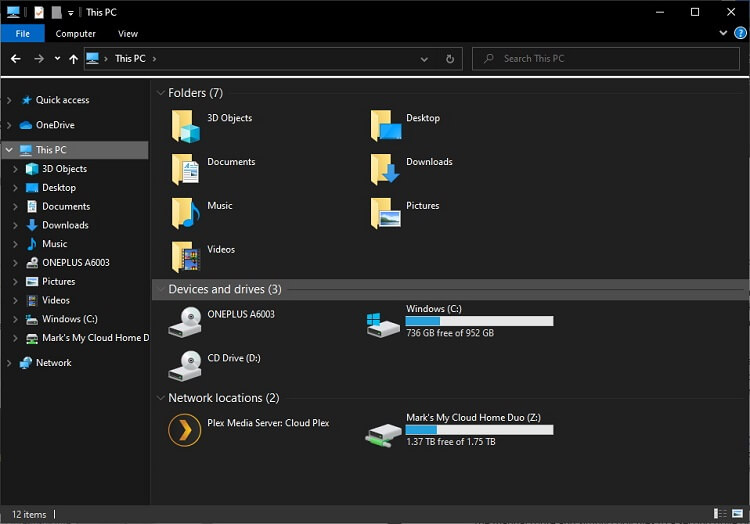The width and height of the screenshot is (750, 524).
Task: Open the CD Drive (D:) icon
Action: tap(185, 365)
